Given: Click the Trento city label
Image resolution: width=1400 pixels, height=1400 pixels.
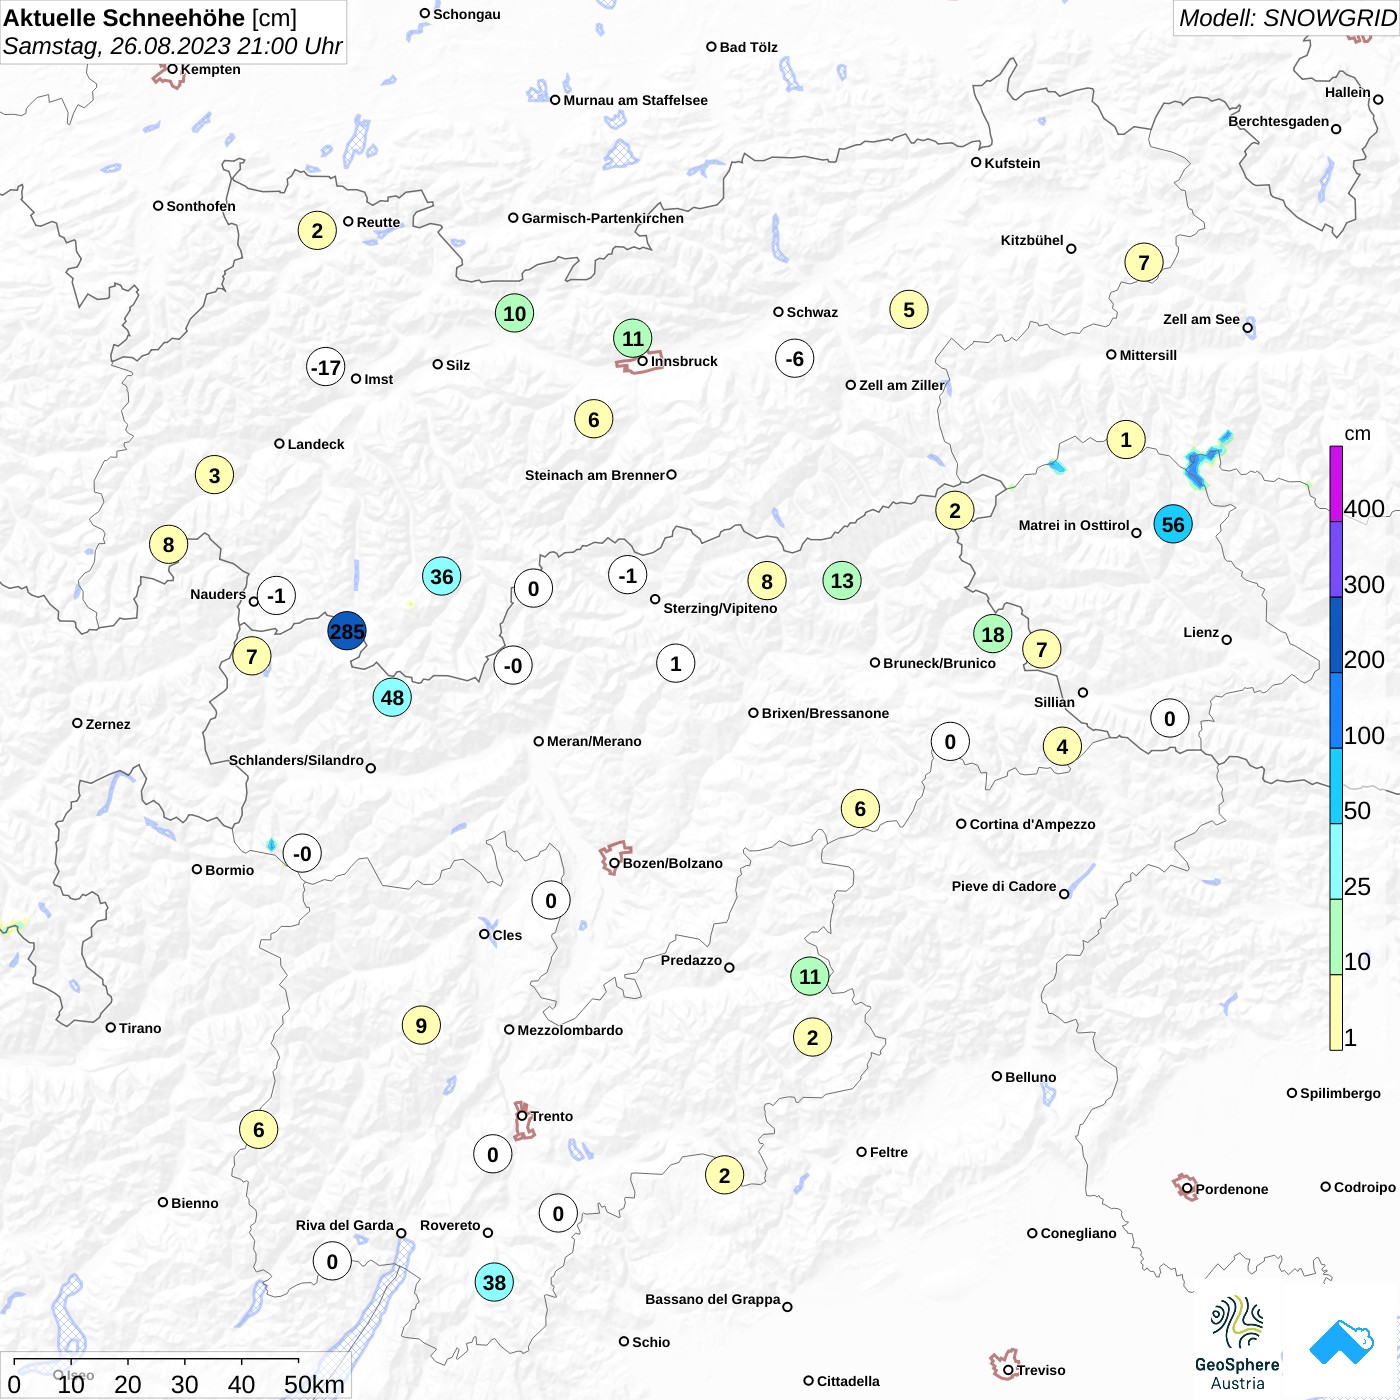Looking at the screenshot, I should click(552, 1116).
